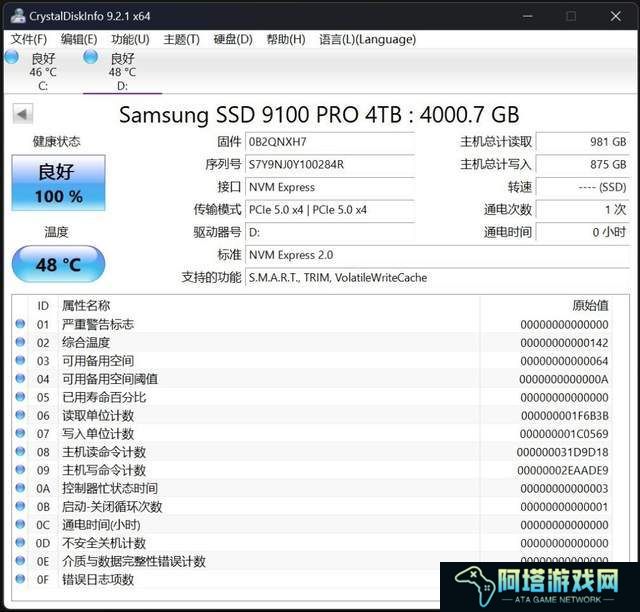Click raw value 00000001C0569
The image size is (640, 612).
[564, 434]
